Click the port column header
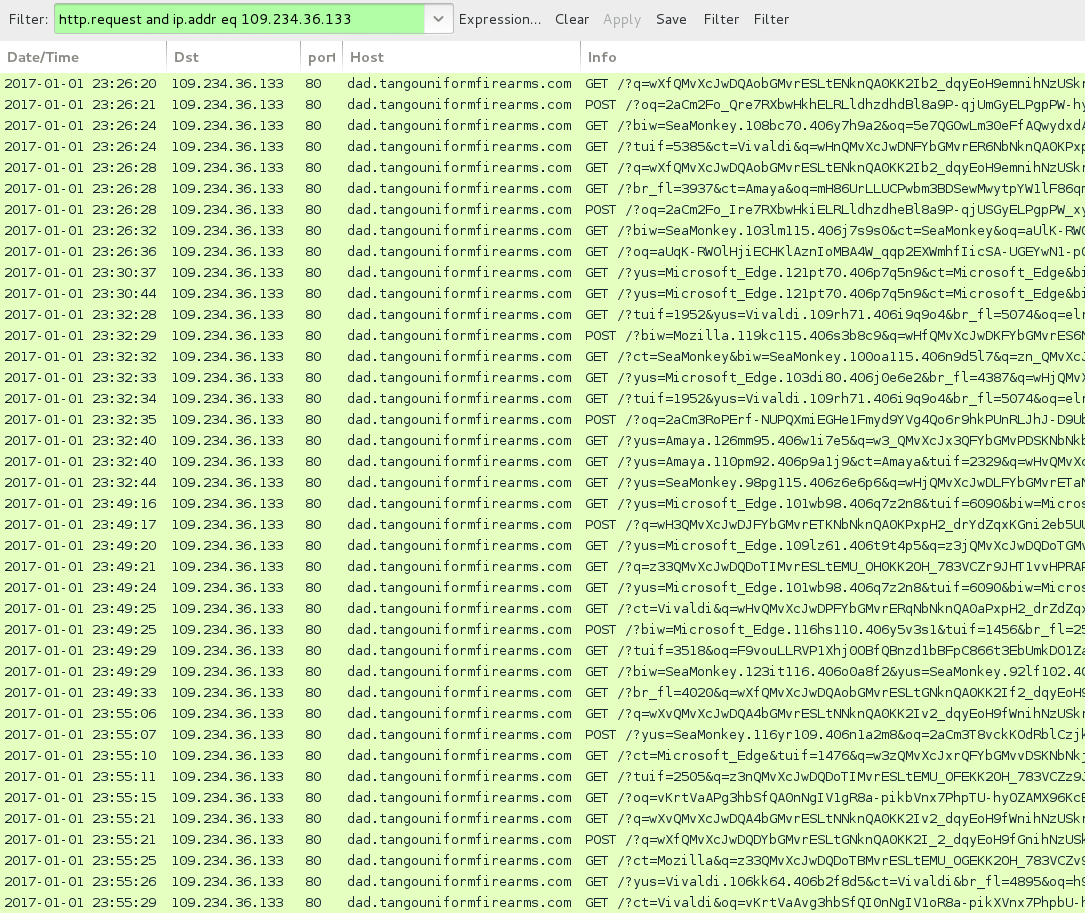This screenshot has width=1085, height=913. point(322,57)
